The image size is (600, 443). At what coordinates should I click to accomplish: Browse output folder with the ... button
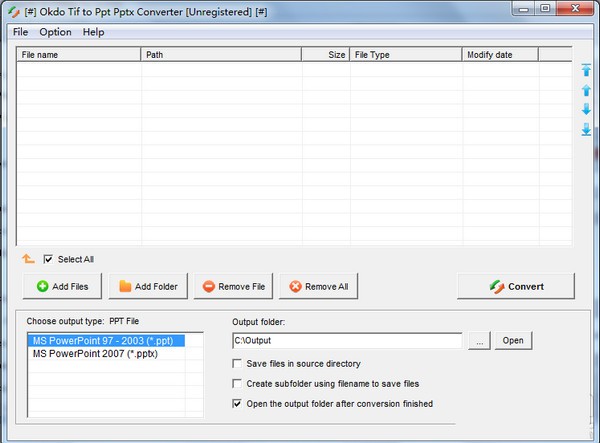[479, 340]
